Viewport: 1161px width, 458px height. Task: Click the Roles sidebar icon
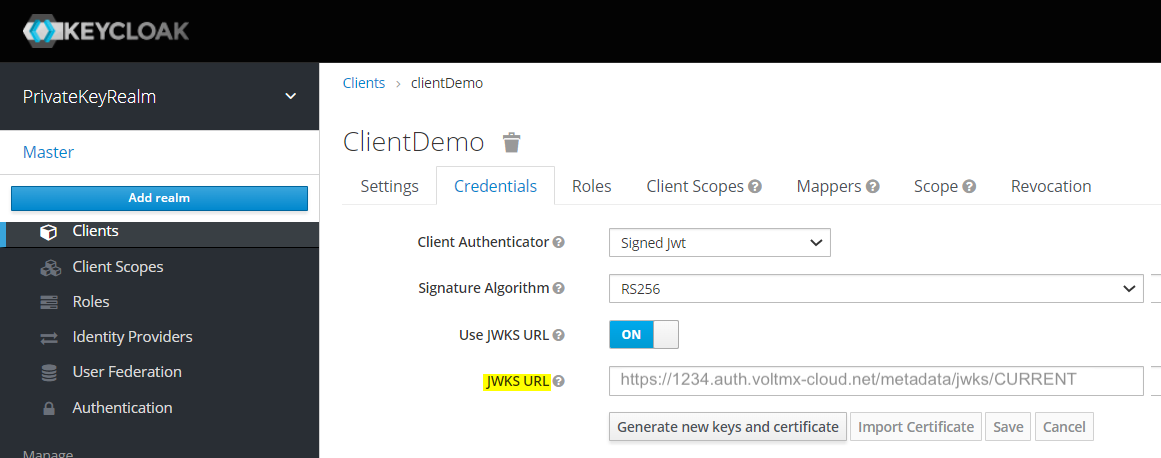[x=49, y=302]
